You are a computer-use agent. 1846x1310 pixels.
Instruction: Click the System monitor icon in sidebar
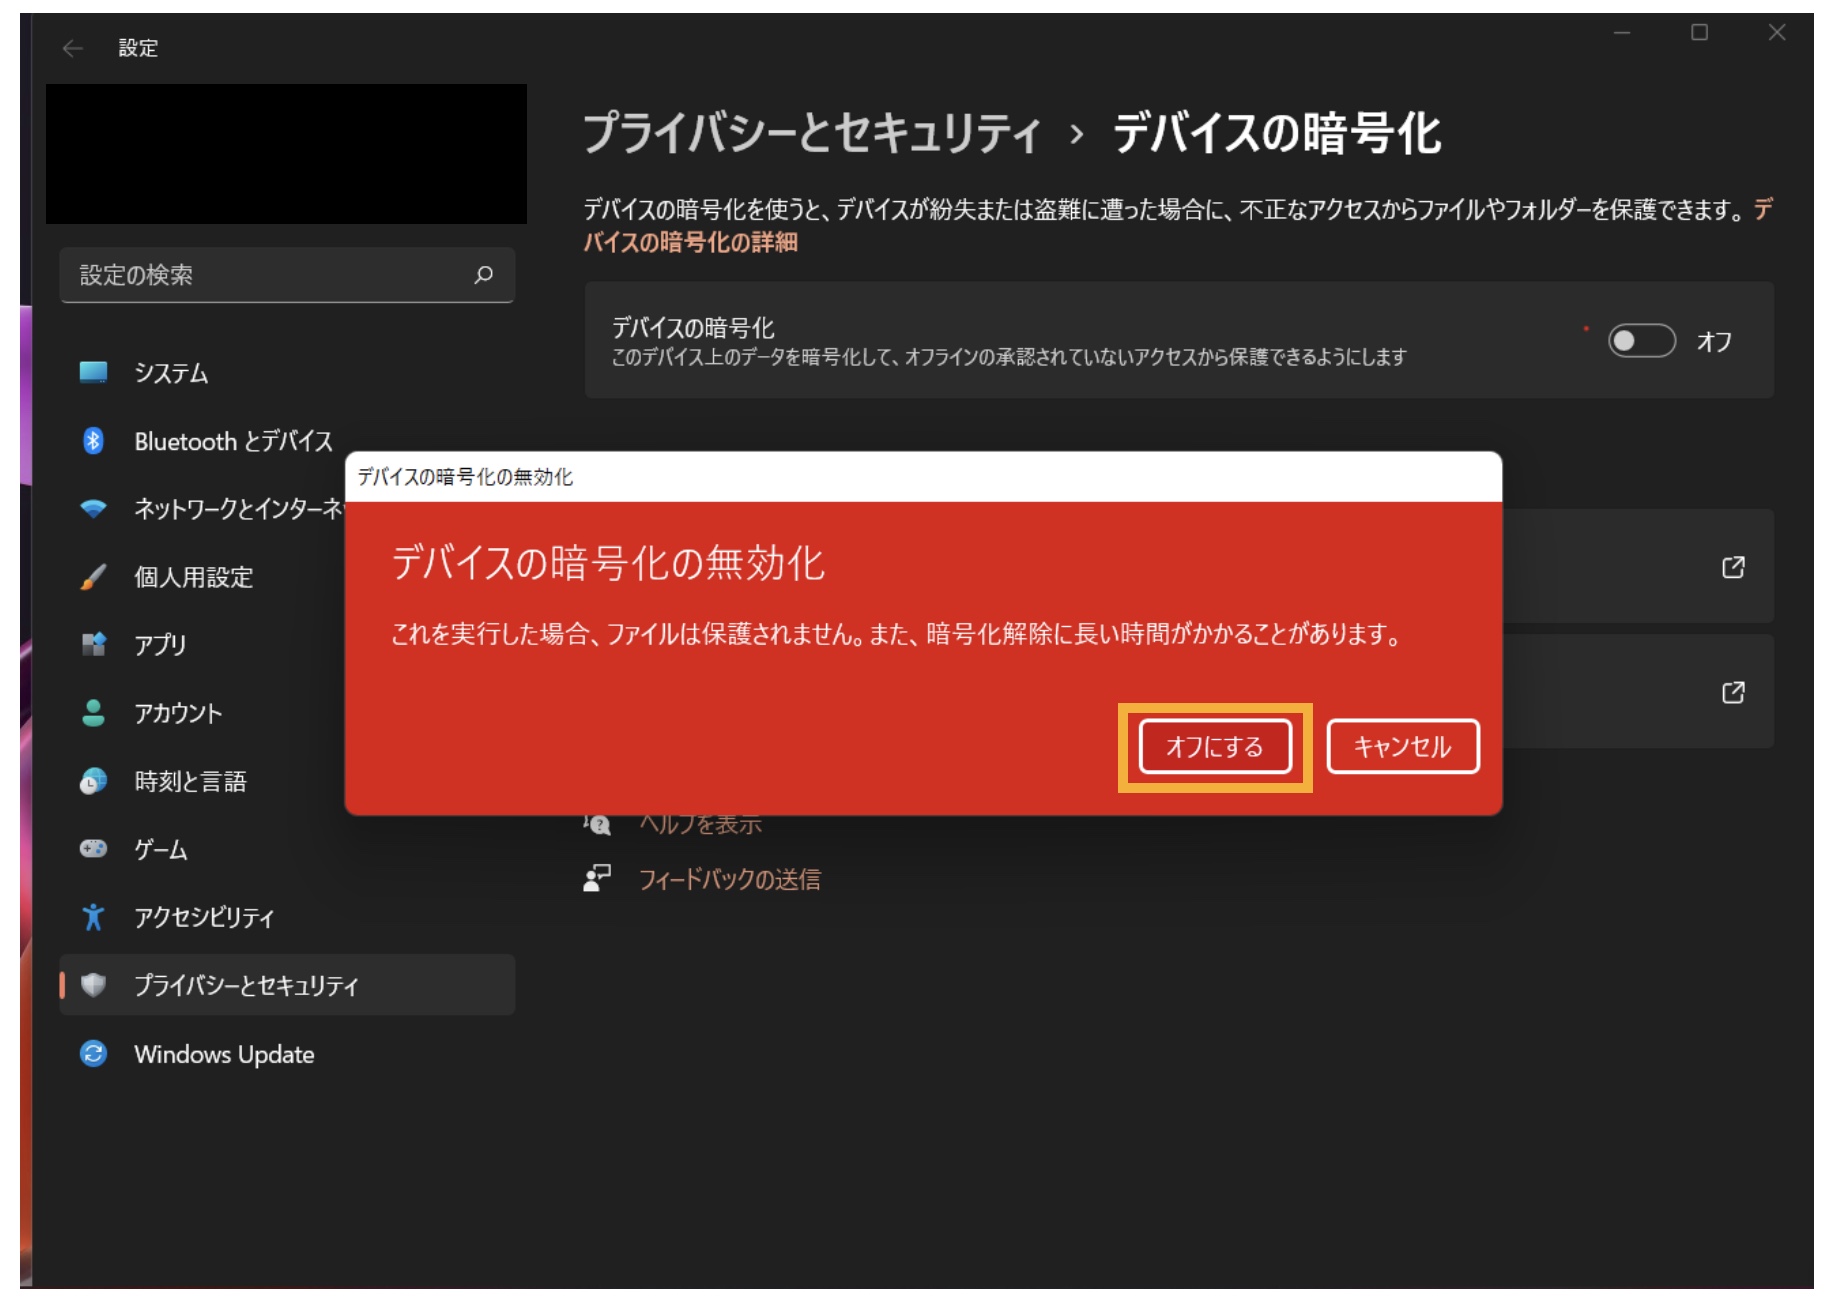[x=93, y=373]
